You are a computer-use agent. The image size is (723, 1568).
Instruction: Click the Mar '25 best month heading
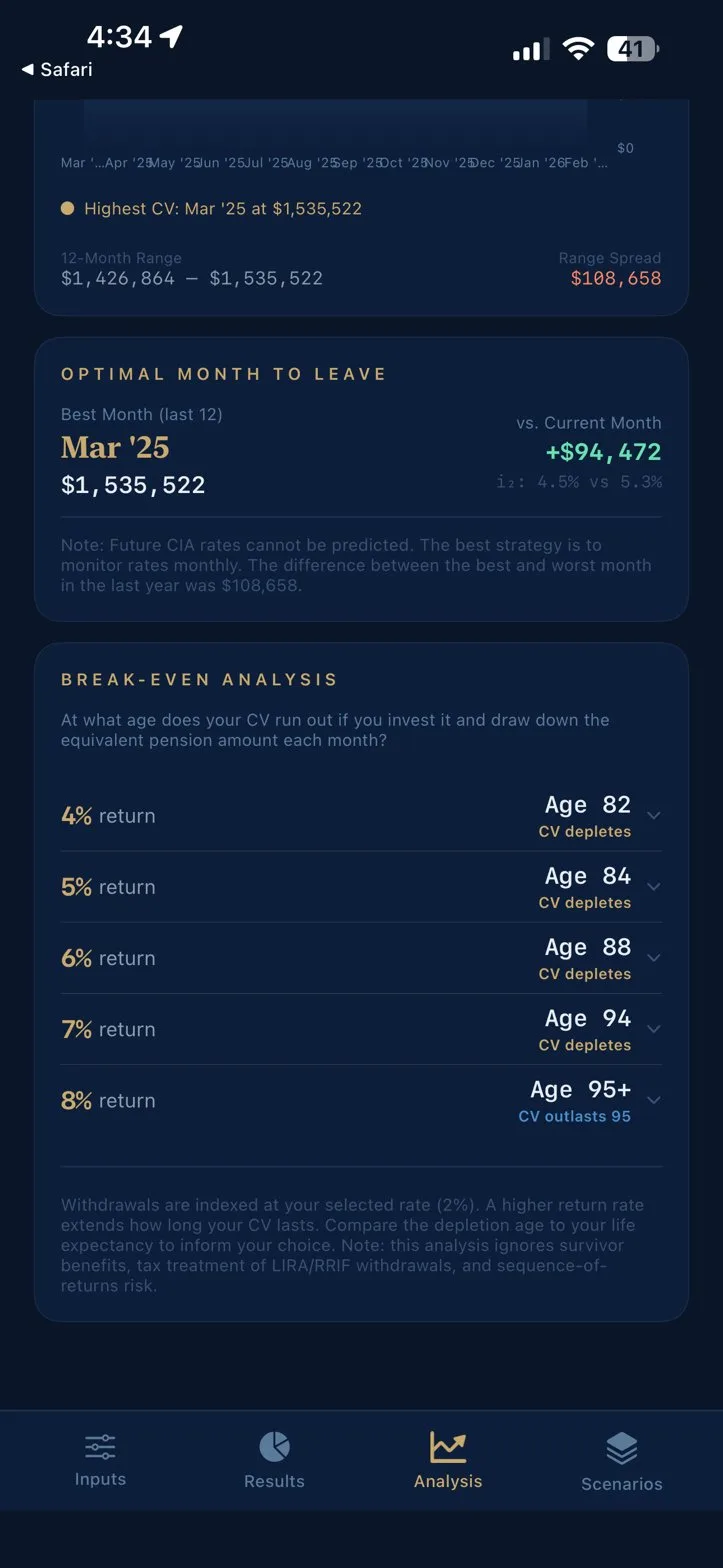114,447
